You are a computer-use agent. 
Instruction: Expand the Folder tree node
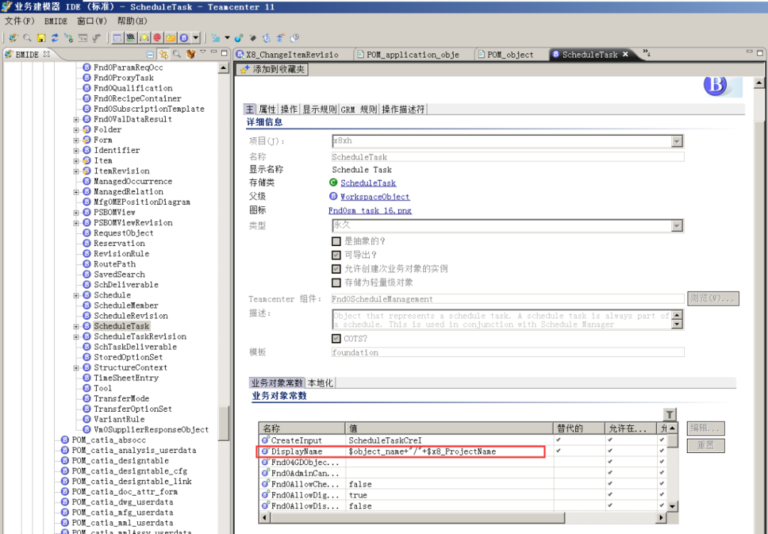pos(76,130)
